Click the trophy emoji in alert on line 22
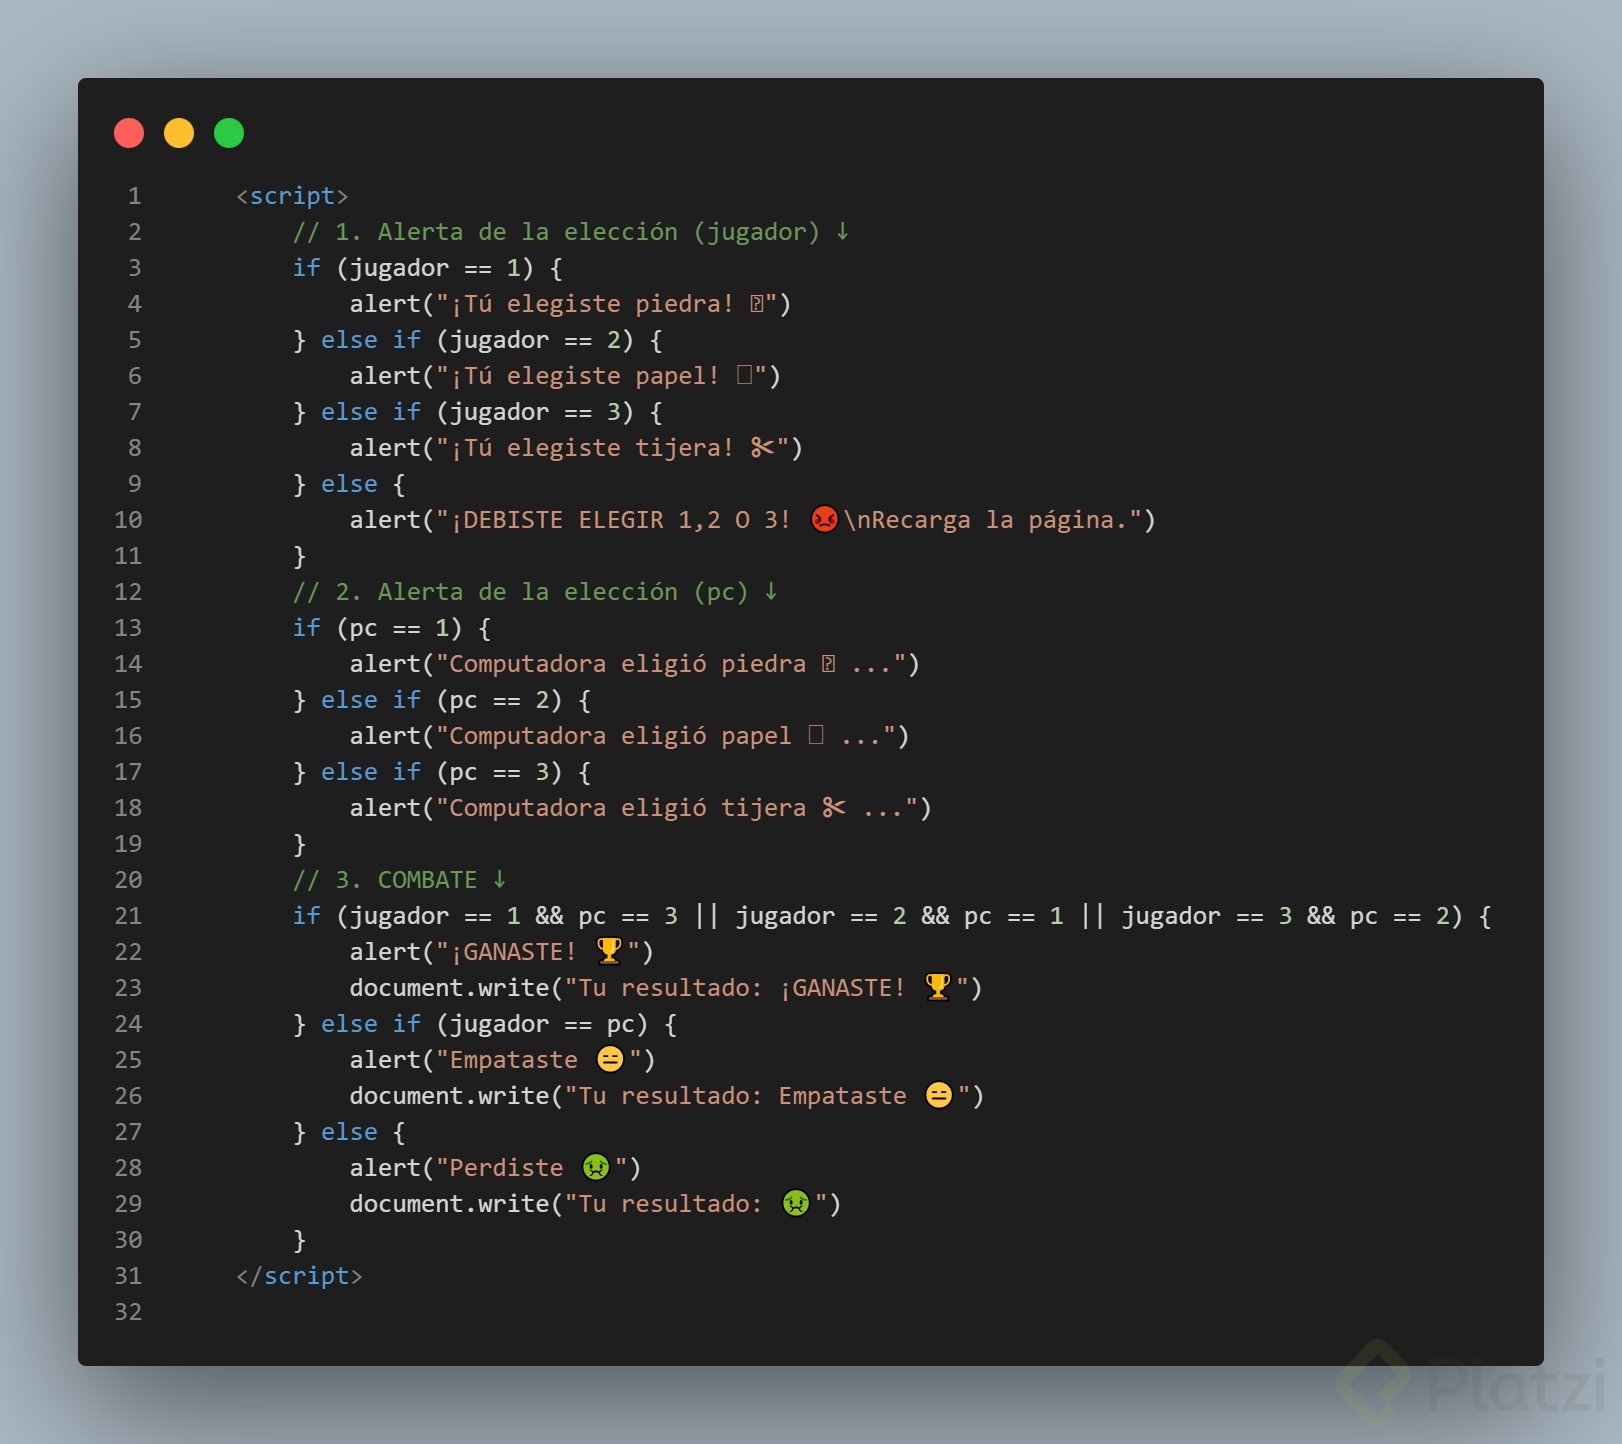The height and width of the screenshot is (1444, 1622). point(609,951)
